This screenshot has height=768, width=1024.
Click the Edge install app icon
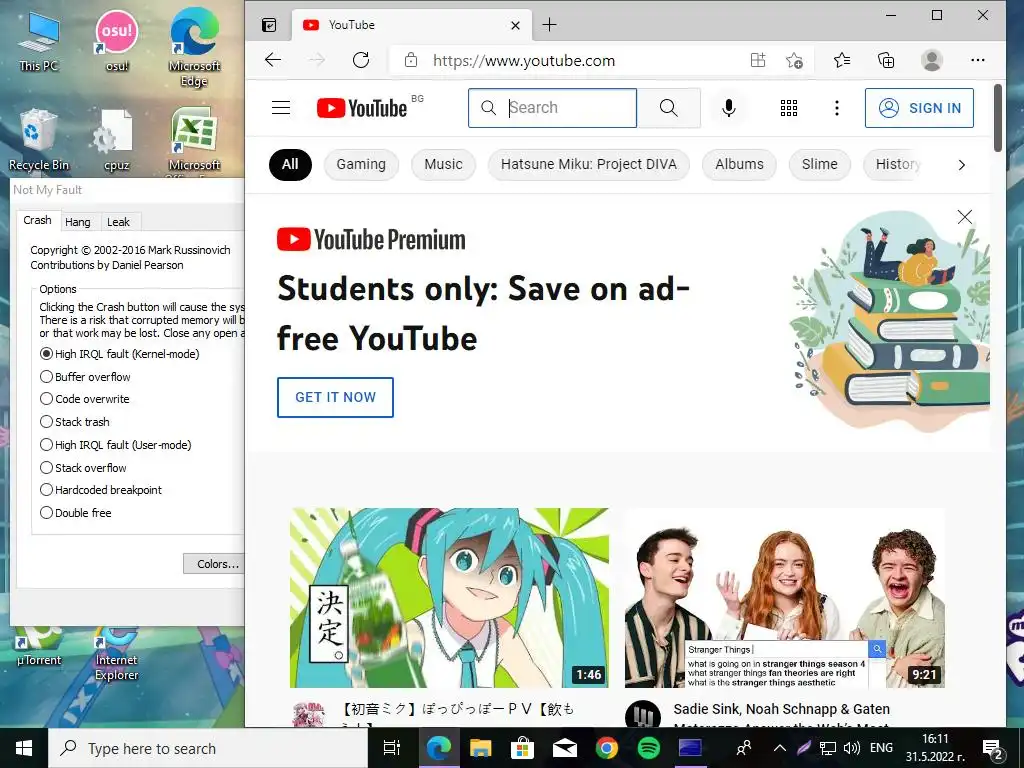[x=758, y=60]
